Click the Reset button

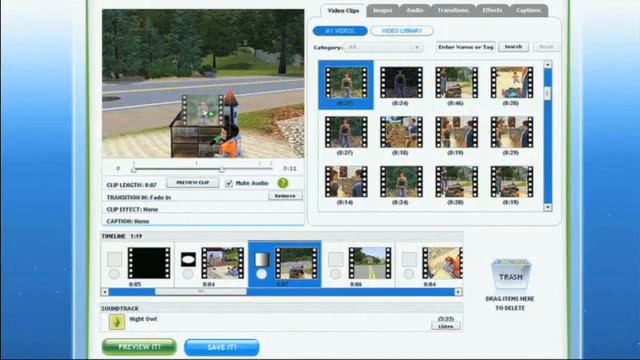tap(546, 47)
